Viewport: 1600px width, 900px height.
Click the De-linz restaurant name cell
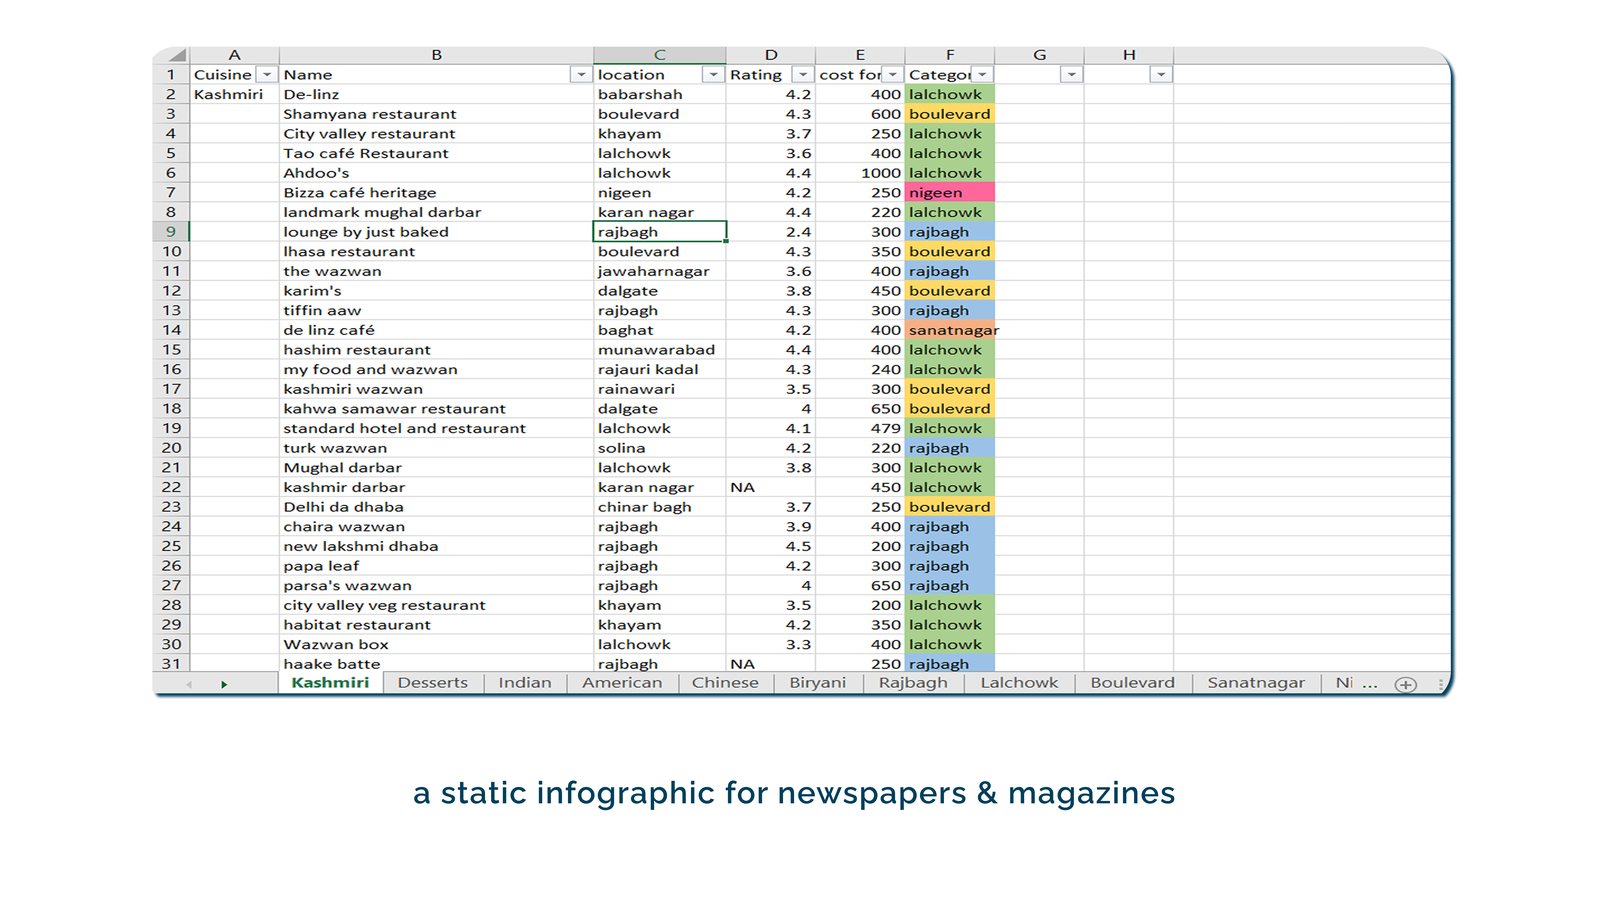[x=436, y=94]
